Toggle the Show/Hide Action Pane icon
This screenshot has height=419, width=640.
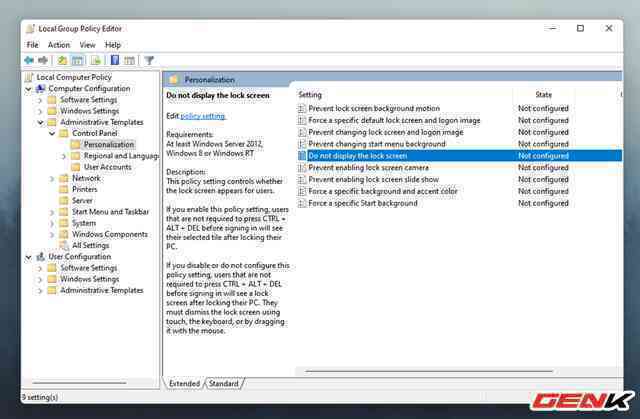point(129,60)
